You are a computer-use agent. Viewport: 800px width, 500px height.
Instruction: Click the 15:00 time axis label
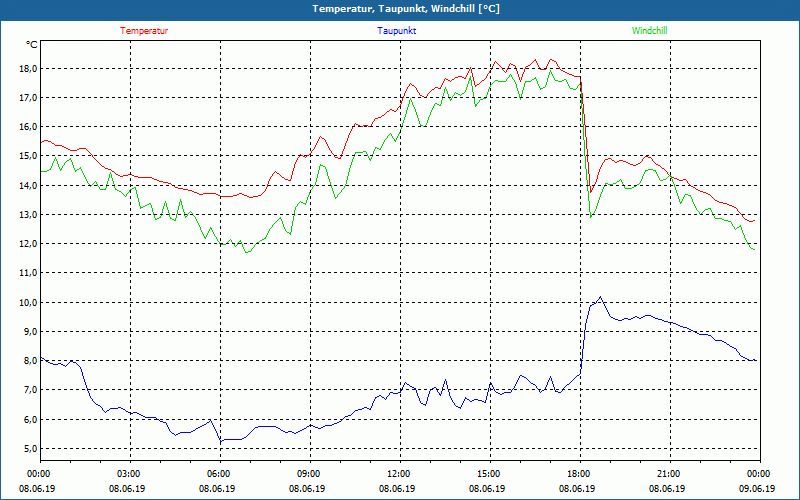click(487, 474)
